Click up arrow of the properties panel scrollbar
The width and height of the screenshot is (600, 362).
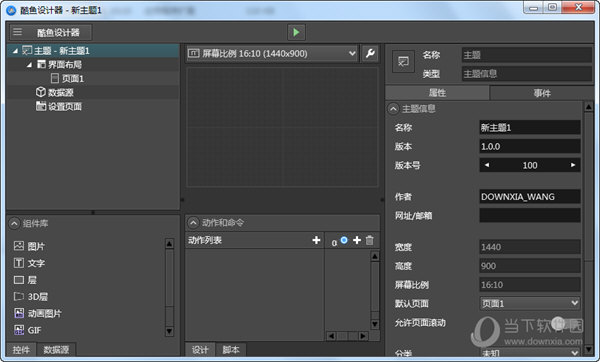tap(589, 107)
